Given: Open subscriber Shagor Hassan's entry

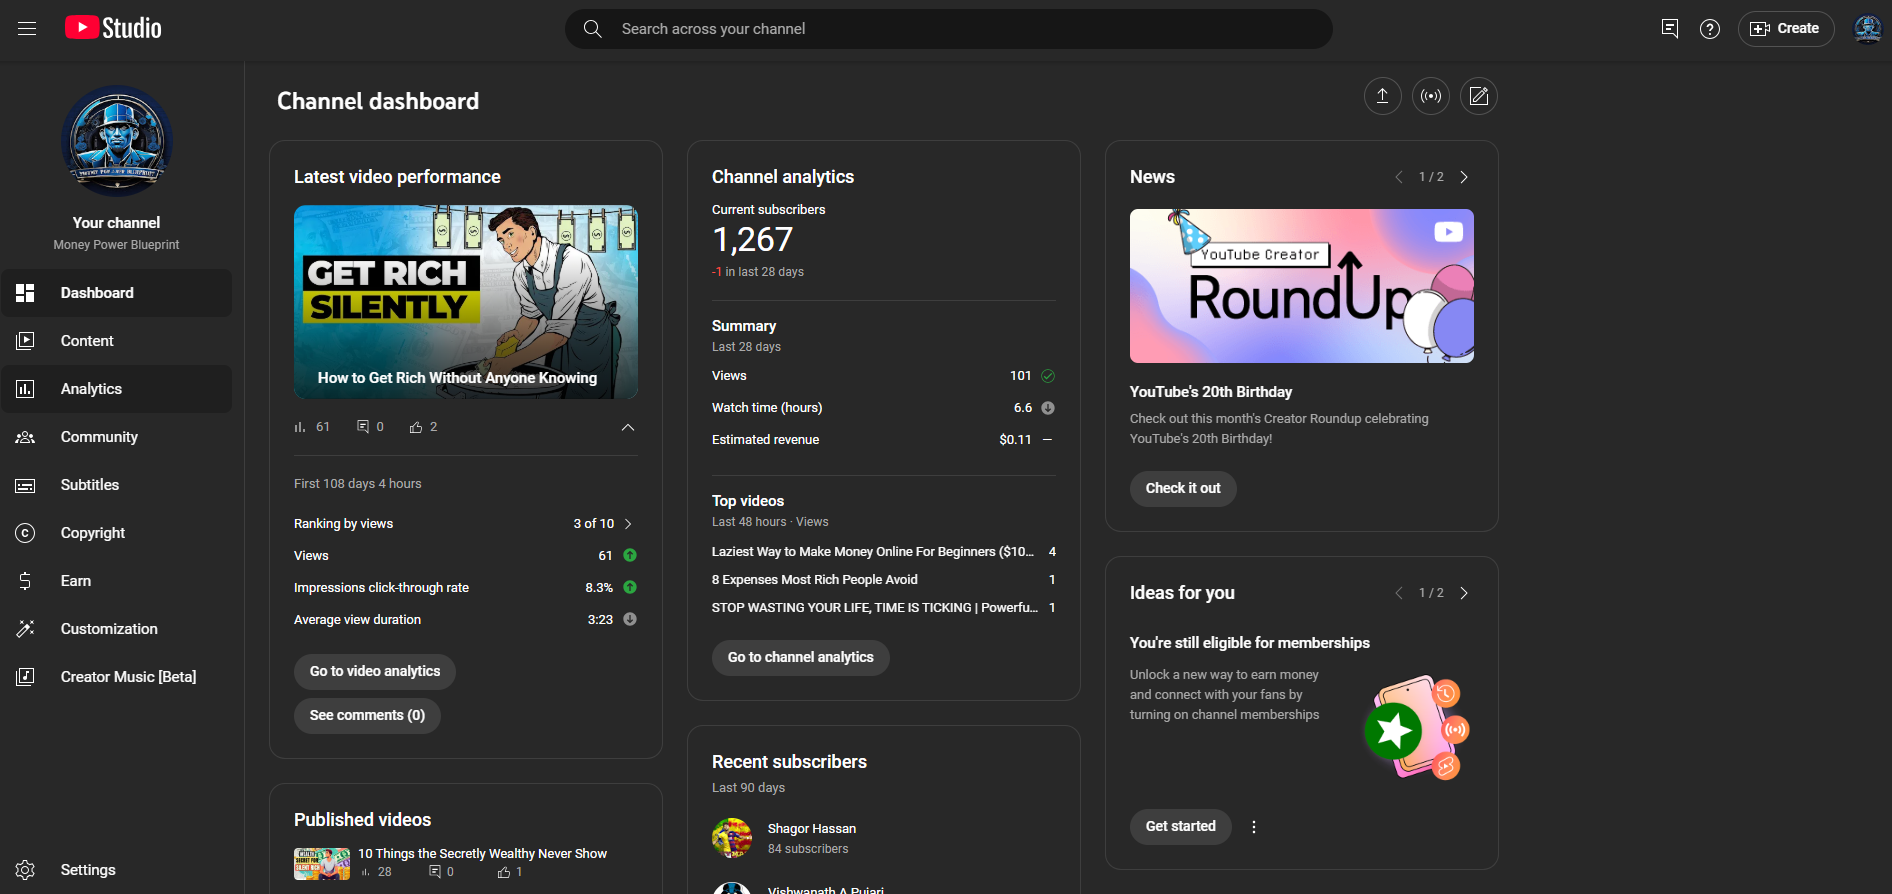Looking at the screenshot, I should (x=884, y=838).
